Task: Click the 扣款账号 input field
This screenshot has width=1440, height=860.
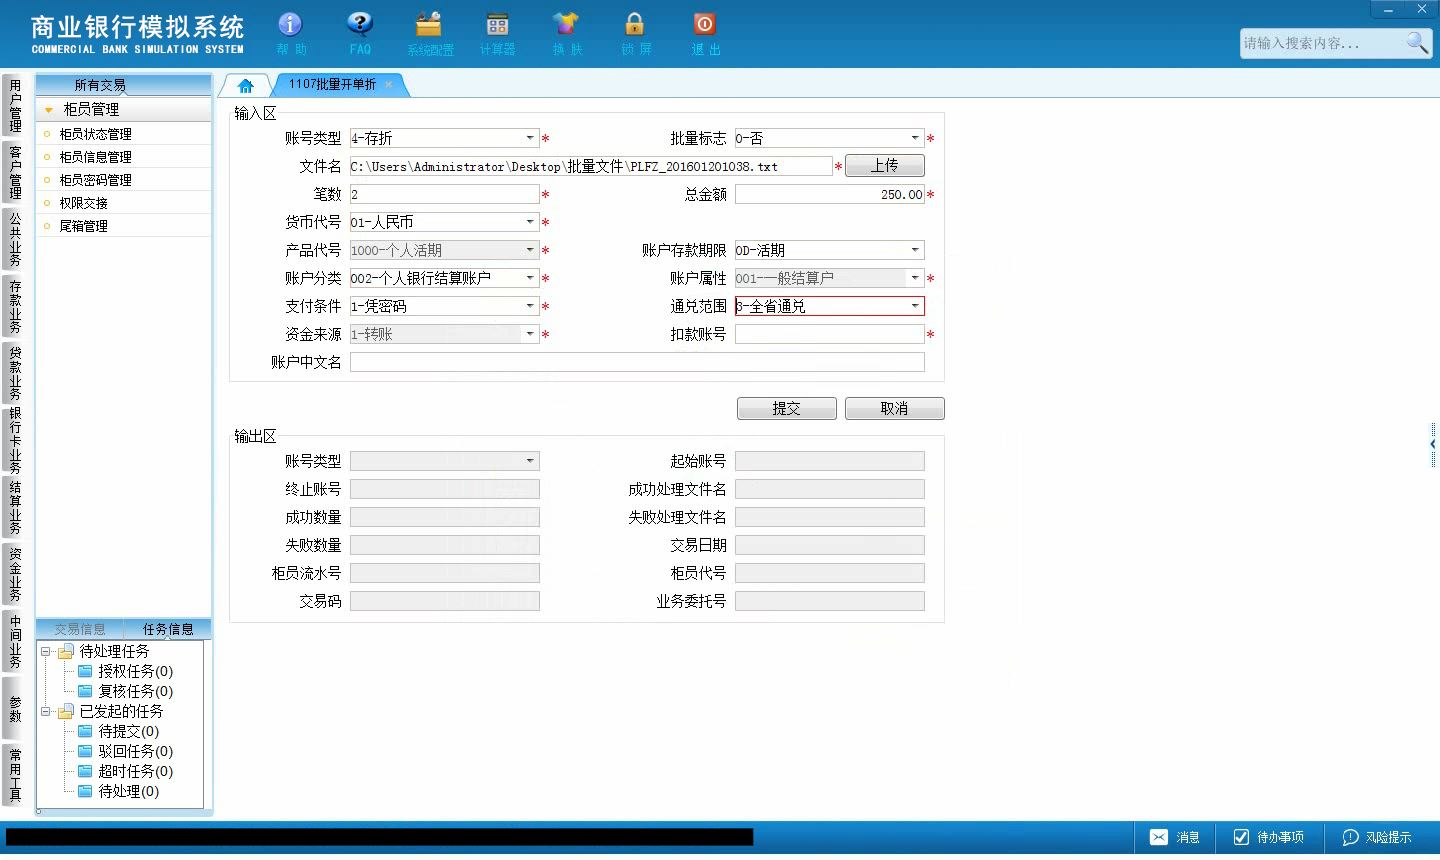Action: point(830,334)
